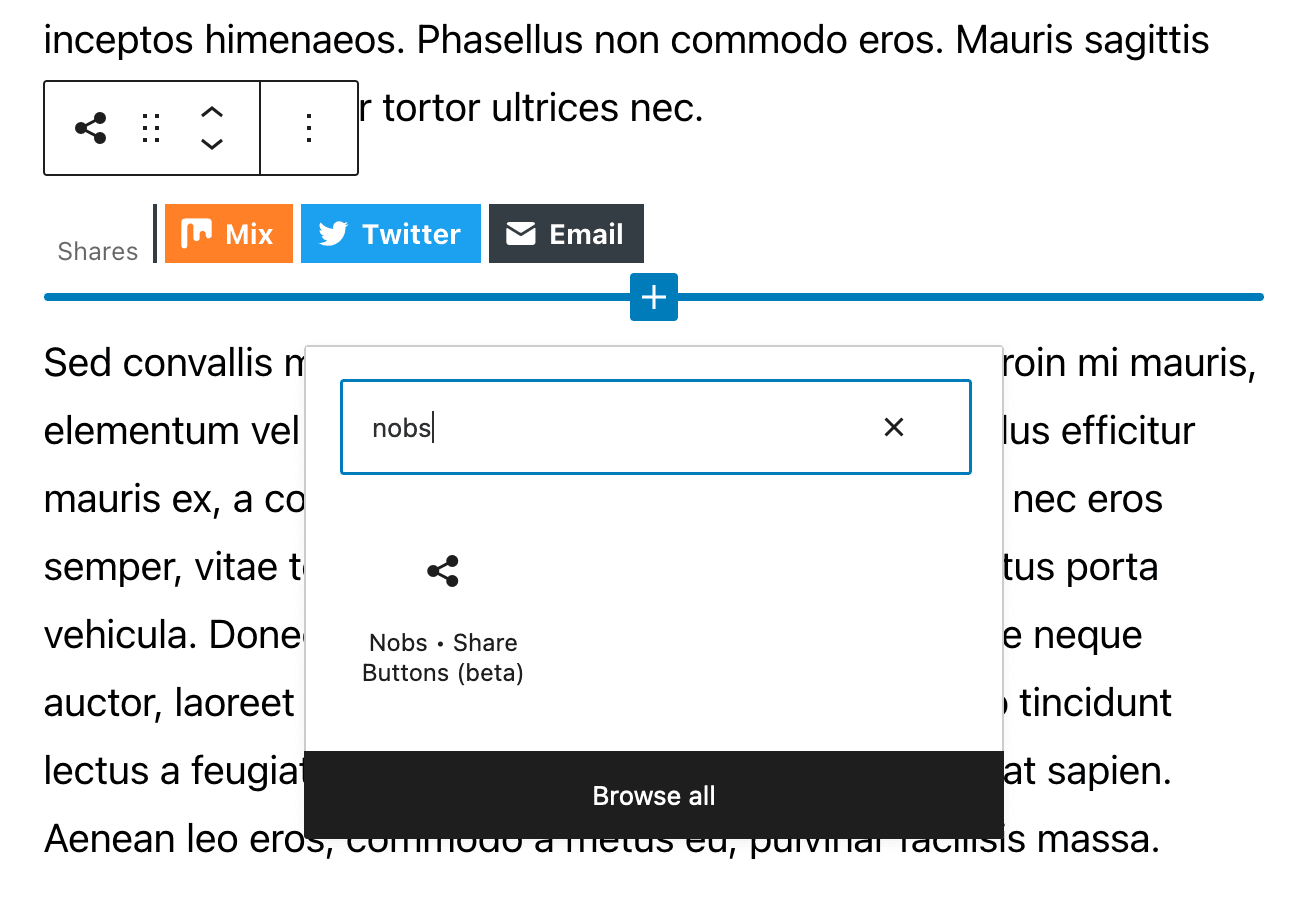Move the share block up with the arrow

[212, 112]
